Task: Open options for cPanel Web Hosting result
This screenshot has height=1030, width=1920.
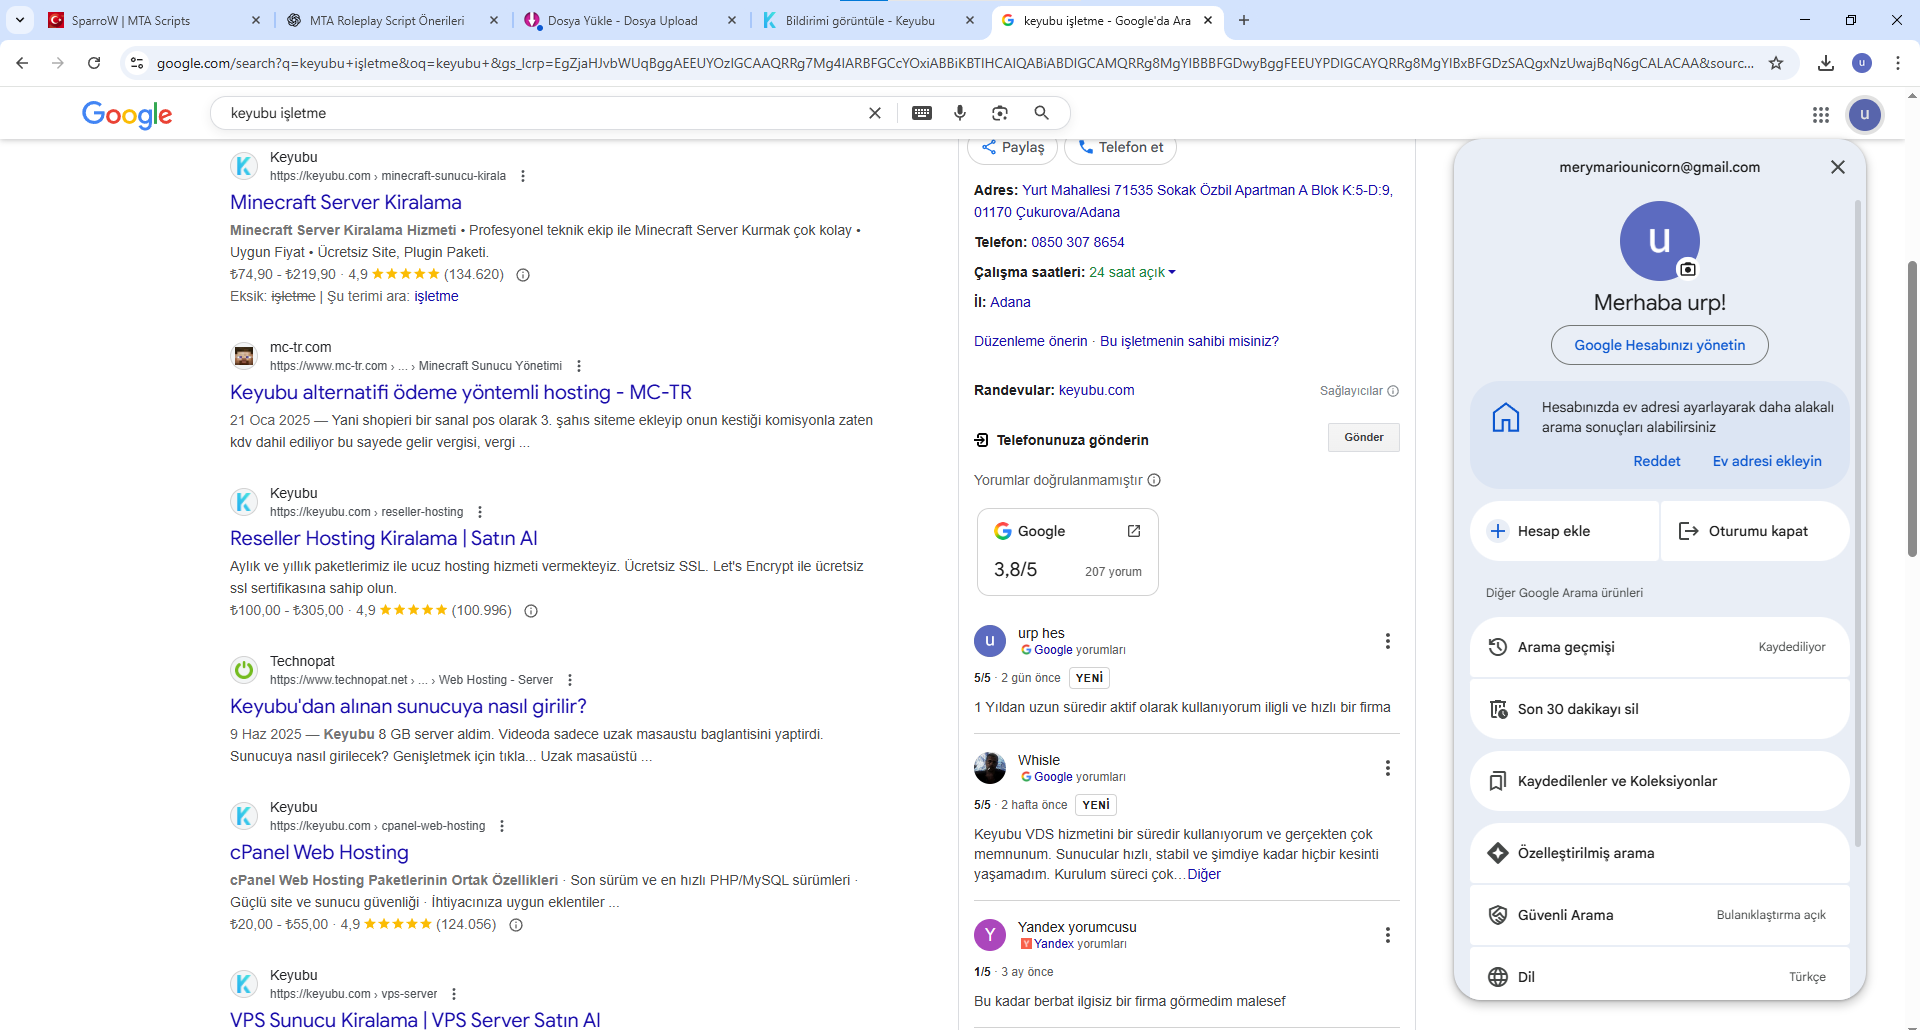Action: 502,826
